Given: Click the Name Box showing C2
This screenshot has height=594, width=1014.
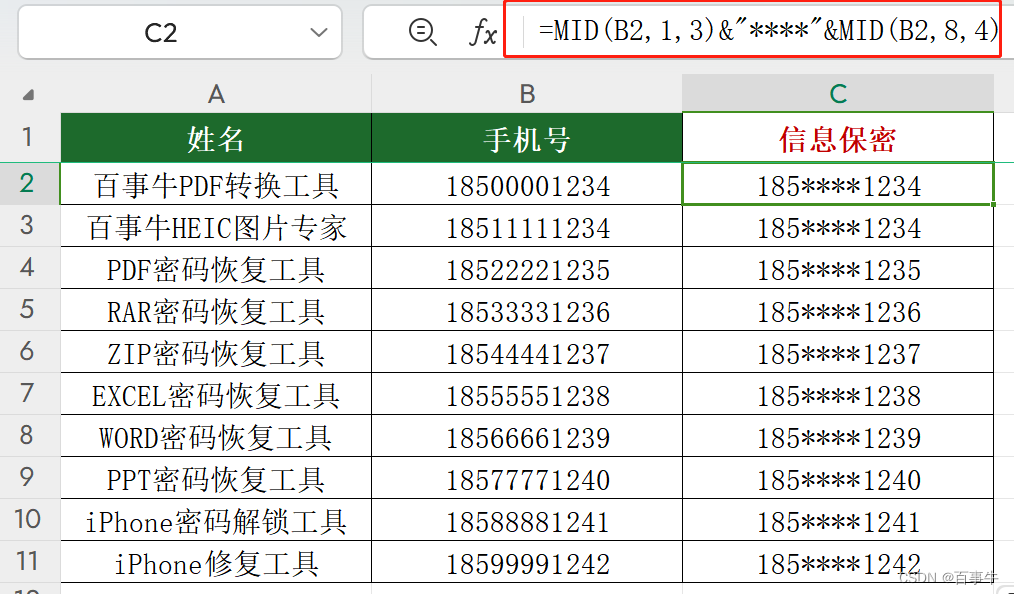Looking at the screenshot, I should click(180, 32).
